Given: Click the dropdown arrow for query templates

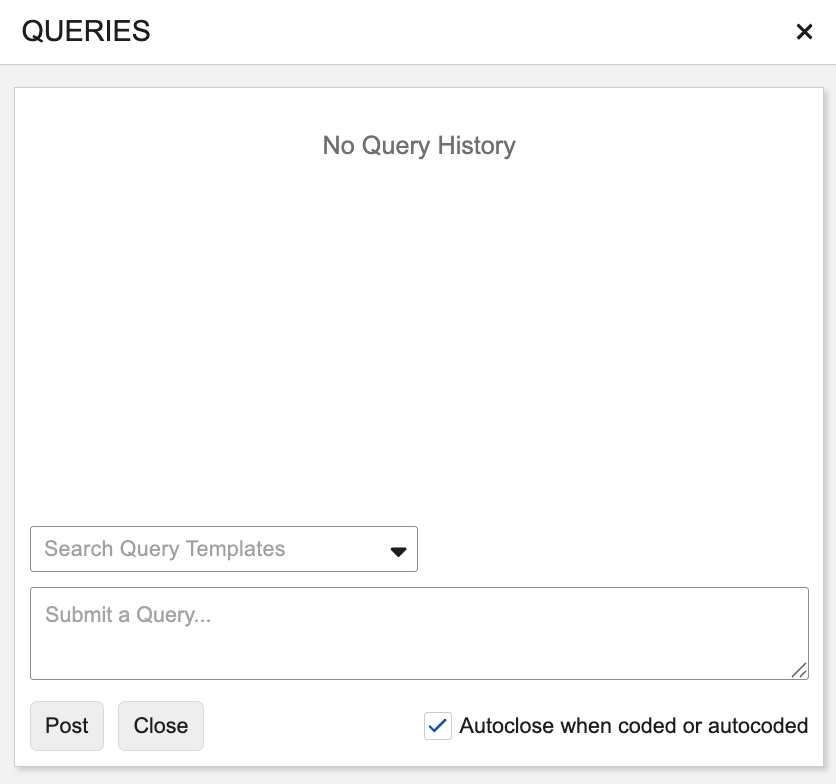Looking at the screenshot, I should tap(398, 551).
